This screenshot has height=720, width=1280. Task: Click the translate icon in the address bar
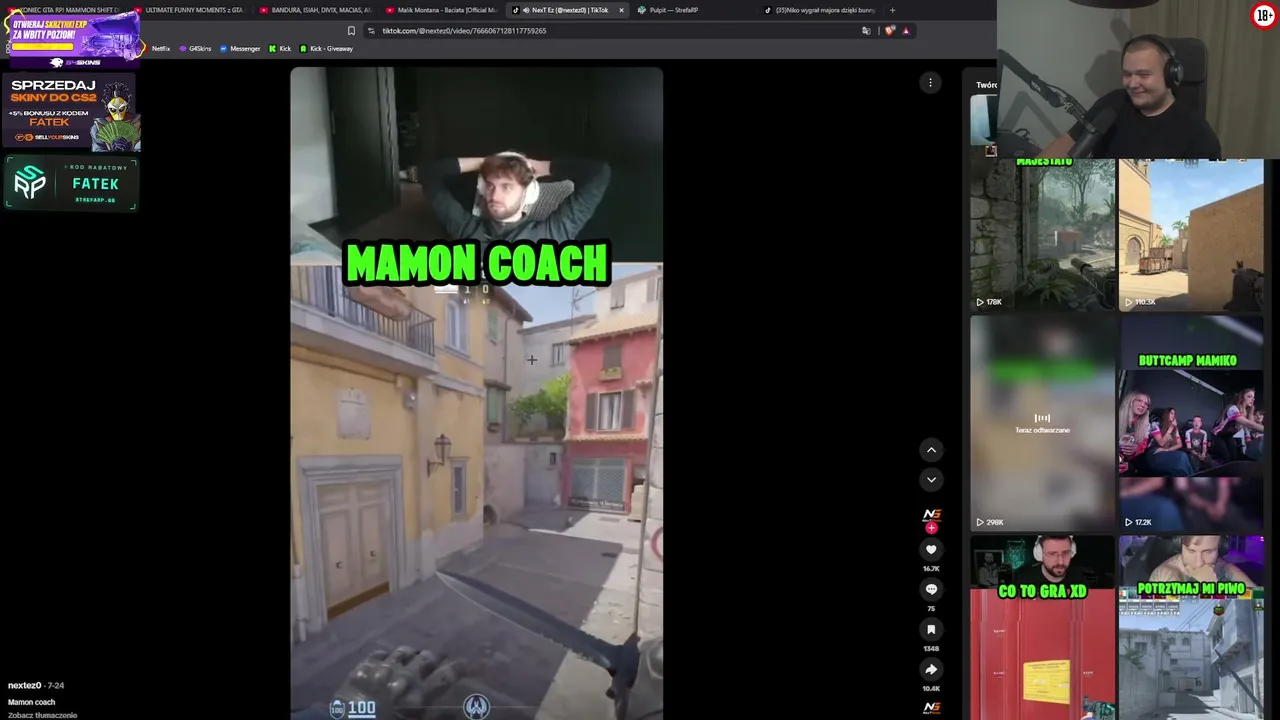tap(866, 31)
